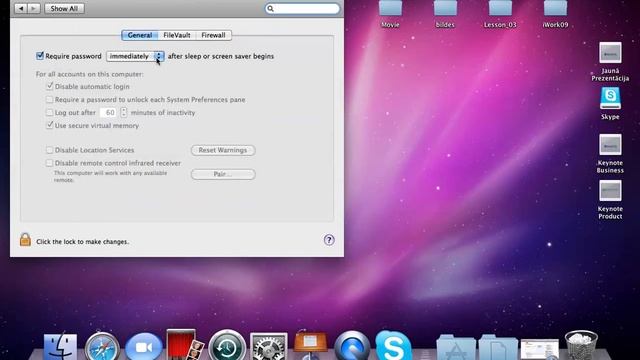This screenshot has height=360, width=640.
Task: Open iChat camera app in Dock
Action: [x=144, y=347]
